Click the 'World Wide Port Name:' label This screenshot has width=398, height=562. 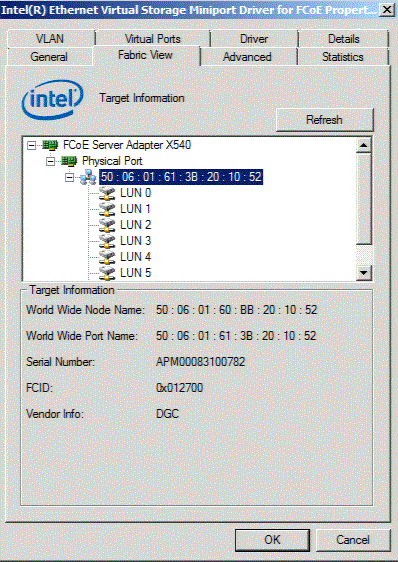pyautogui.click(x=82, y=336)
